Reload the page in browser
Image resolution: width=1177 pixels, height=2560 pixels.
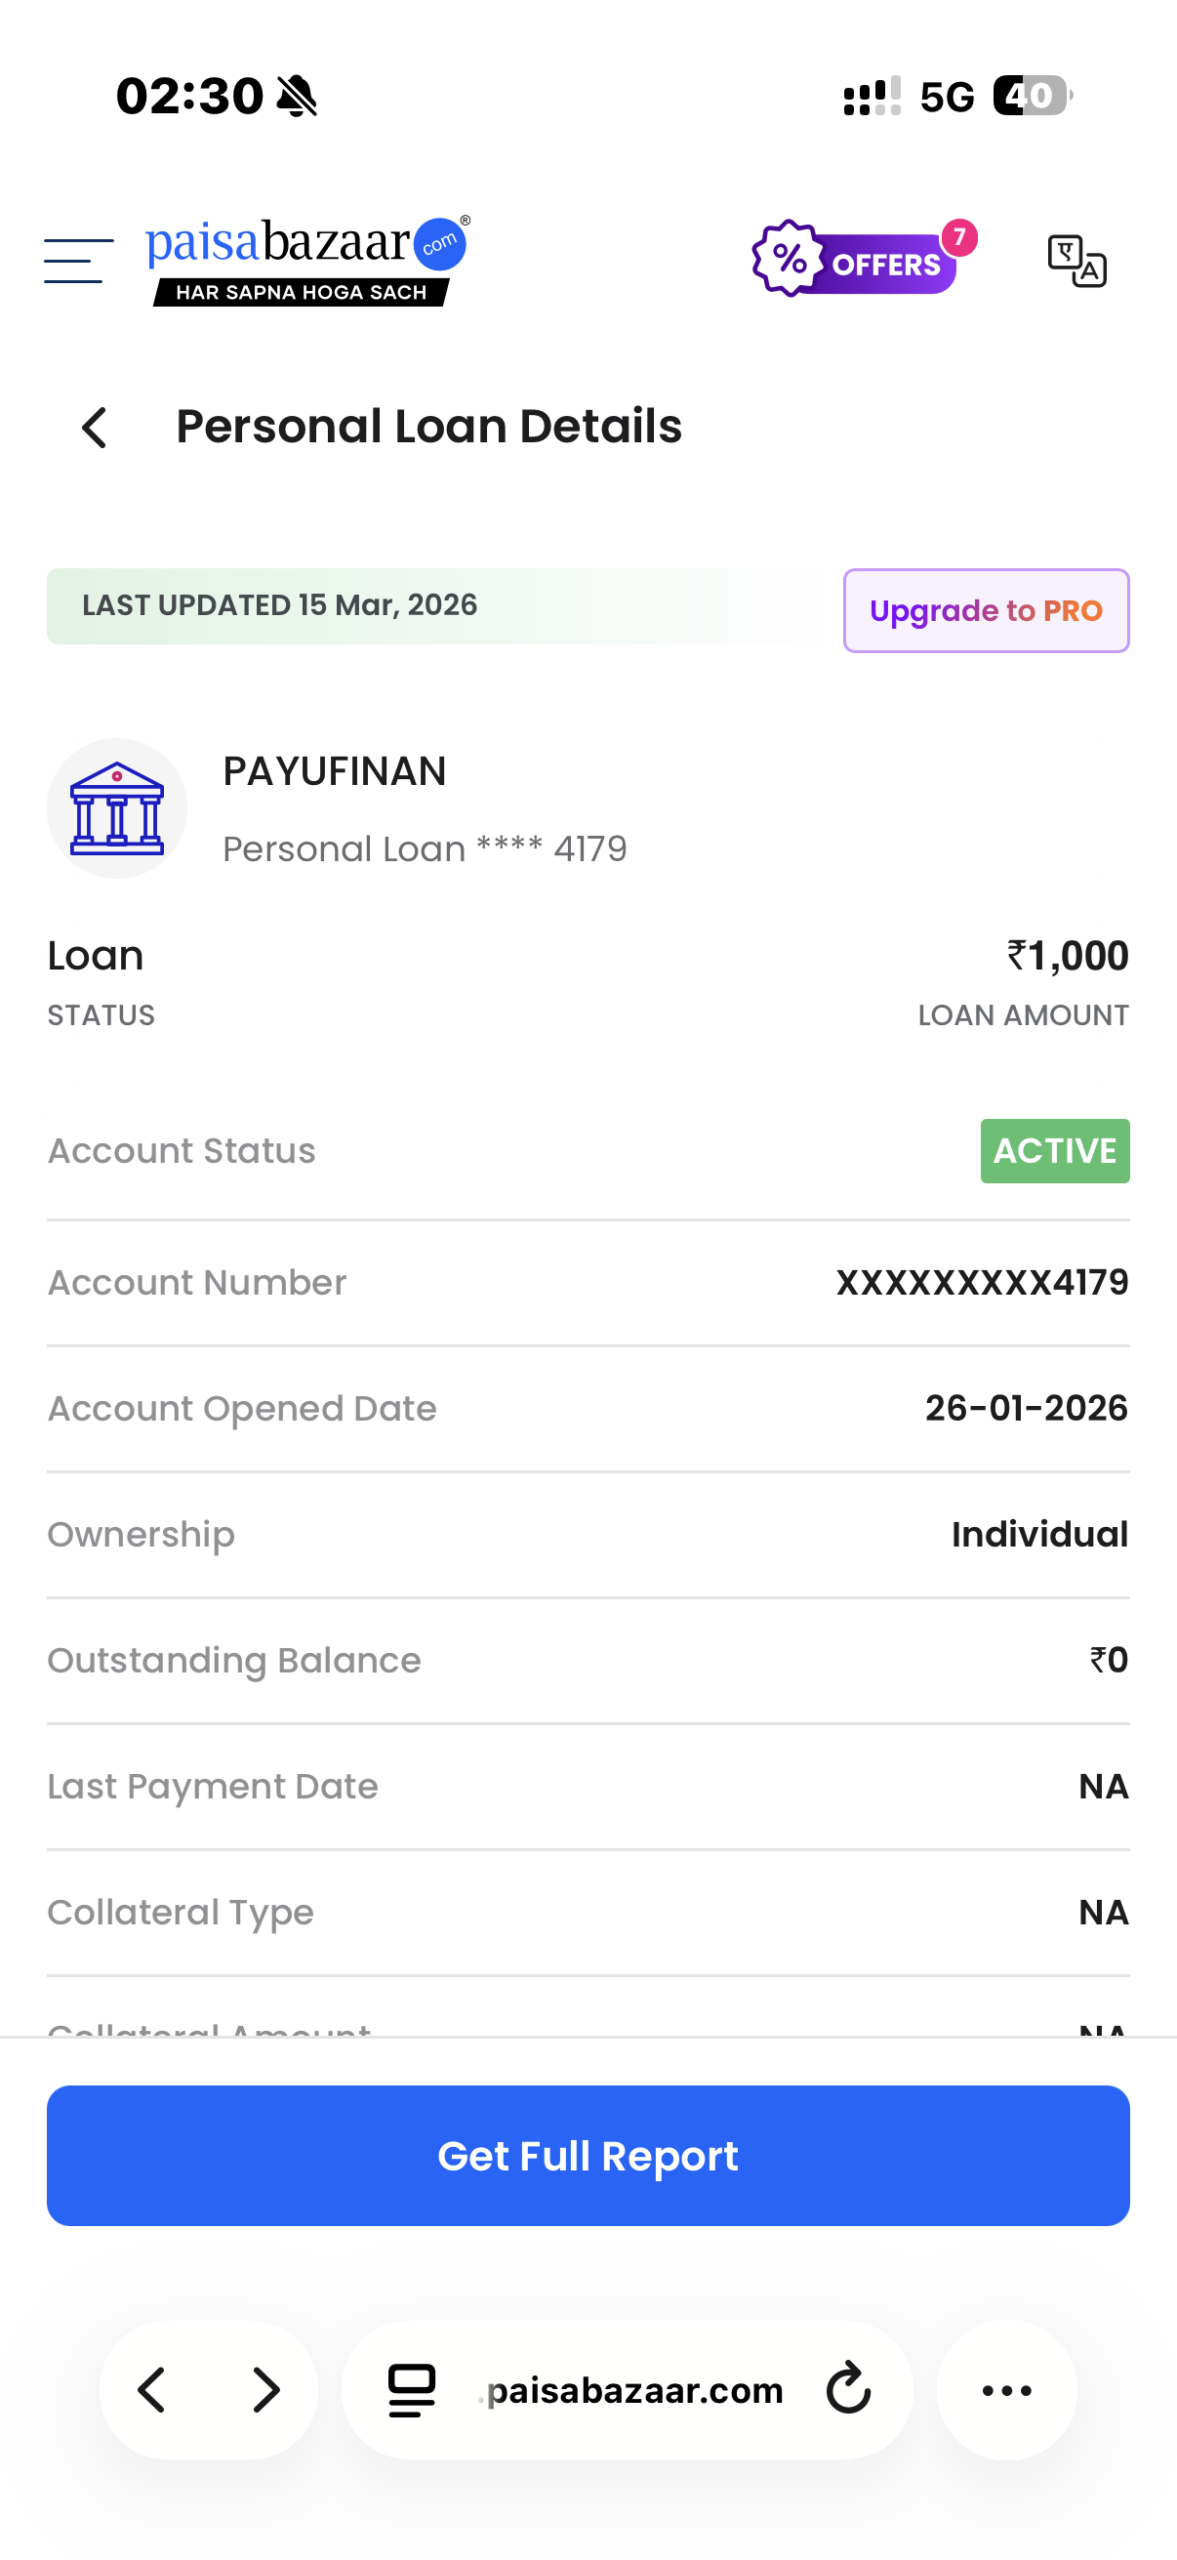tap(848, 2389)
